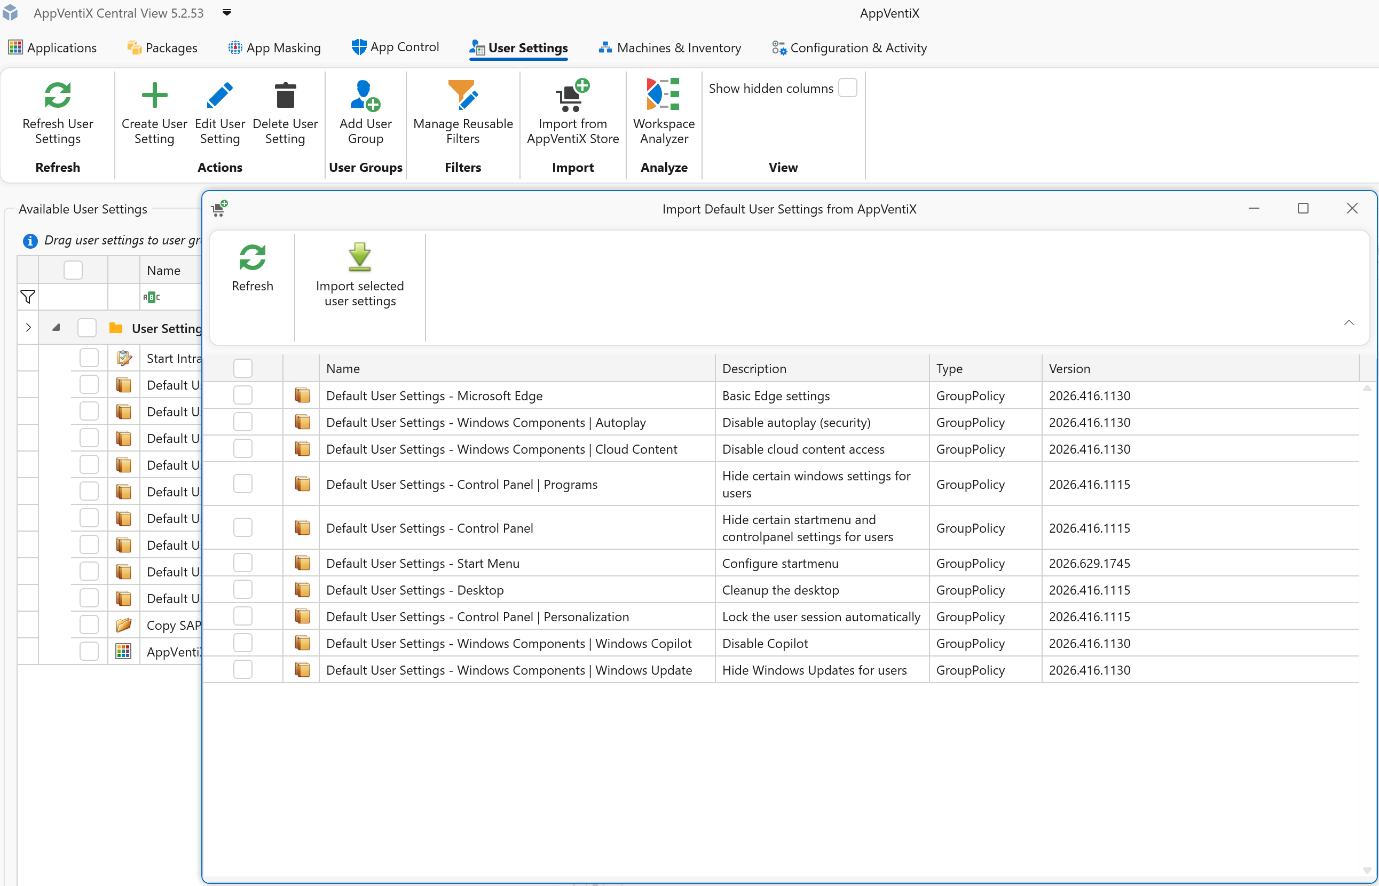The image size is (1379, 886).
Task: Check the User Settings folder checkbox in left tree
Action: [x=87, y=328]
